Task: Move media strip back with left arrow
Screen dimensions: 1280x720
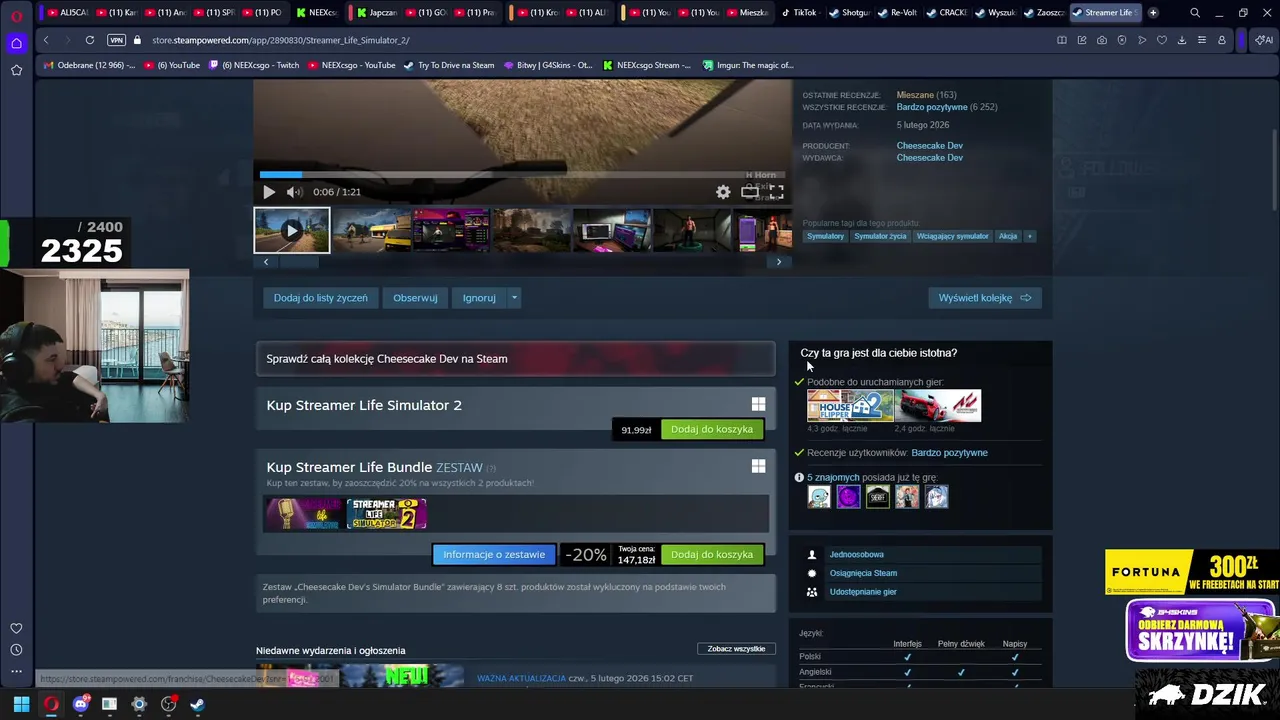Action: click(266, 262)
